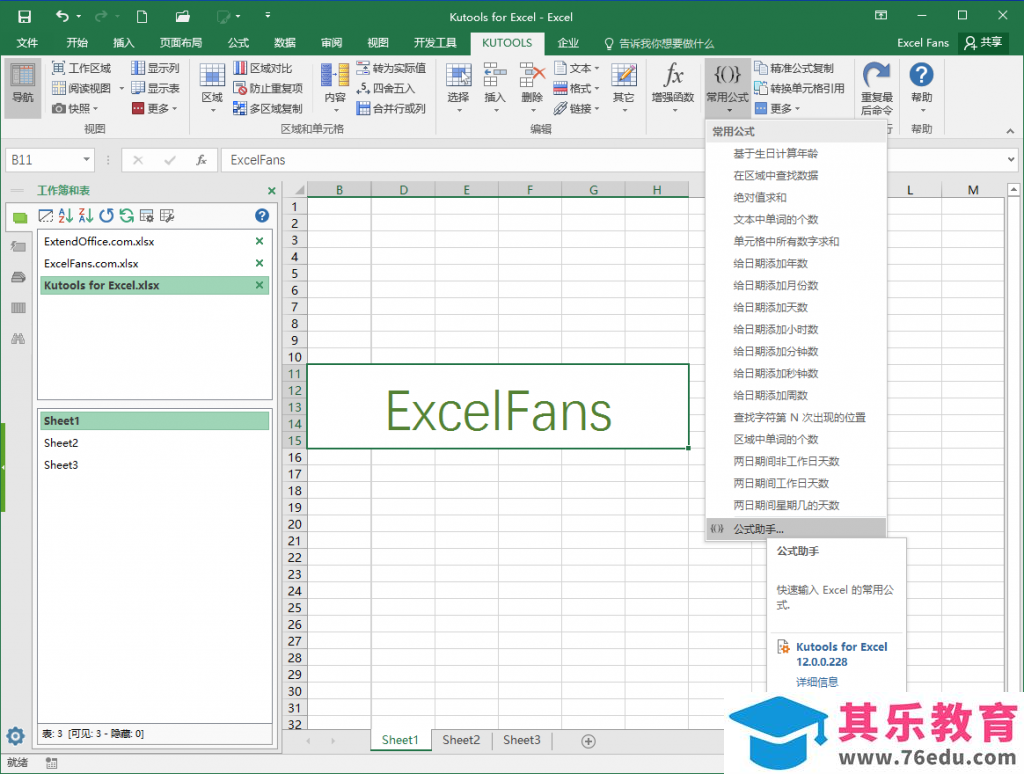Viewport: 1024px width, 774px height.
Task: Add a new sheet with plus button
Action: 588,741
